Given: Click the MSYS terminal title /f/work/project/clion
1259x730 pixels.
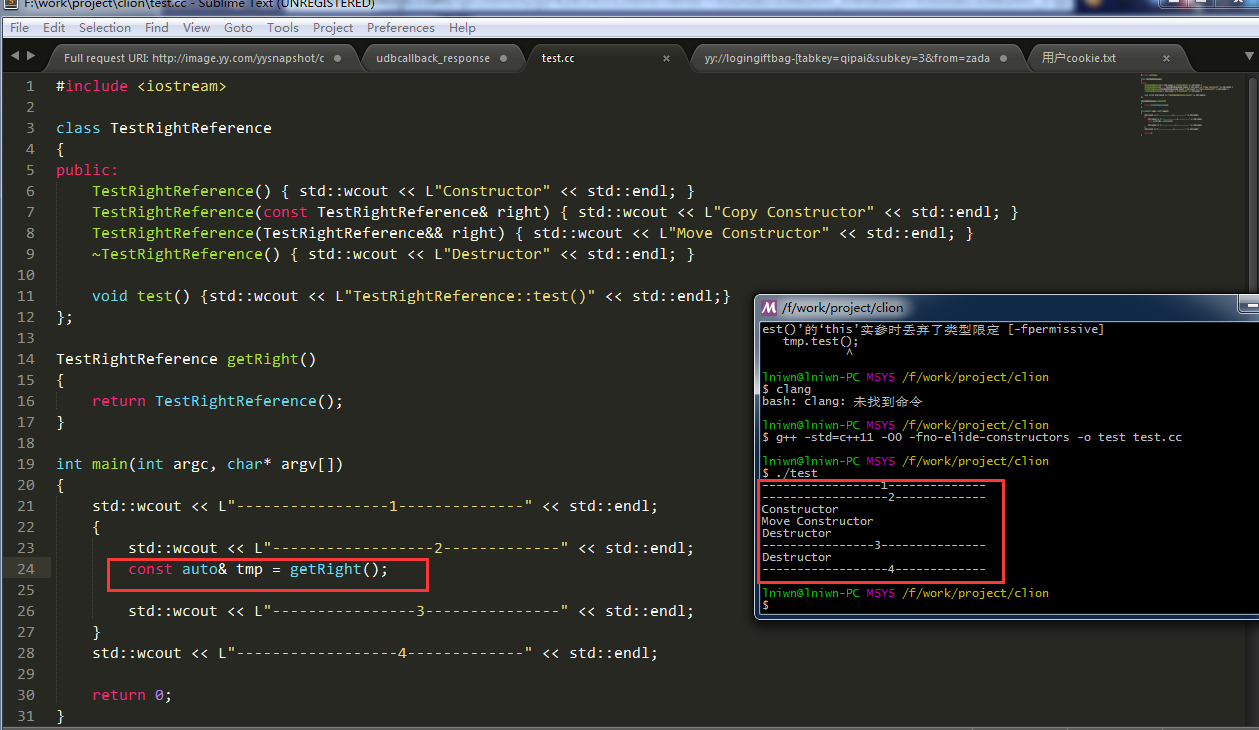Looking at the screenshot, I should pos(843,307).
